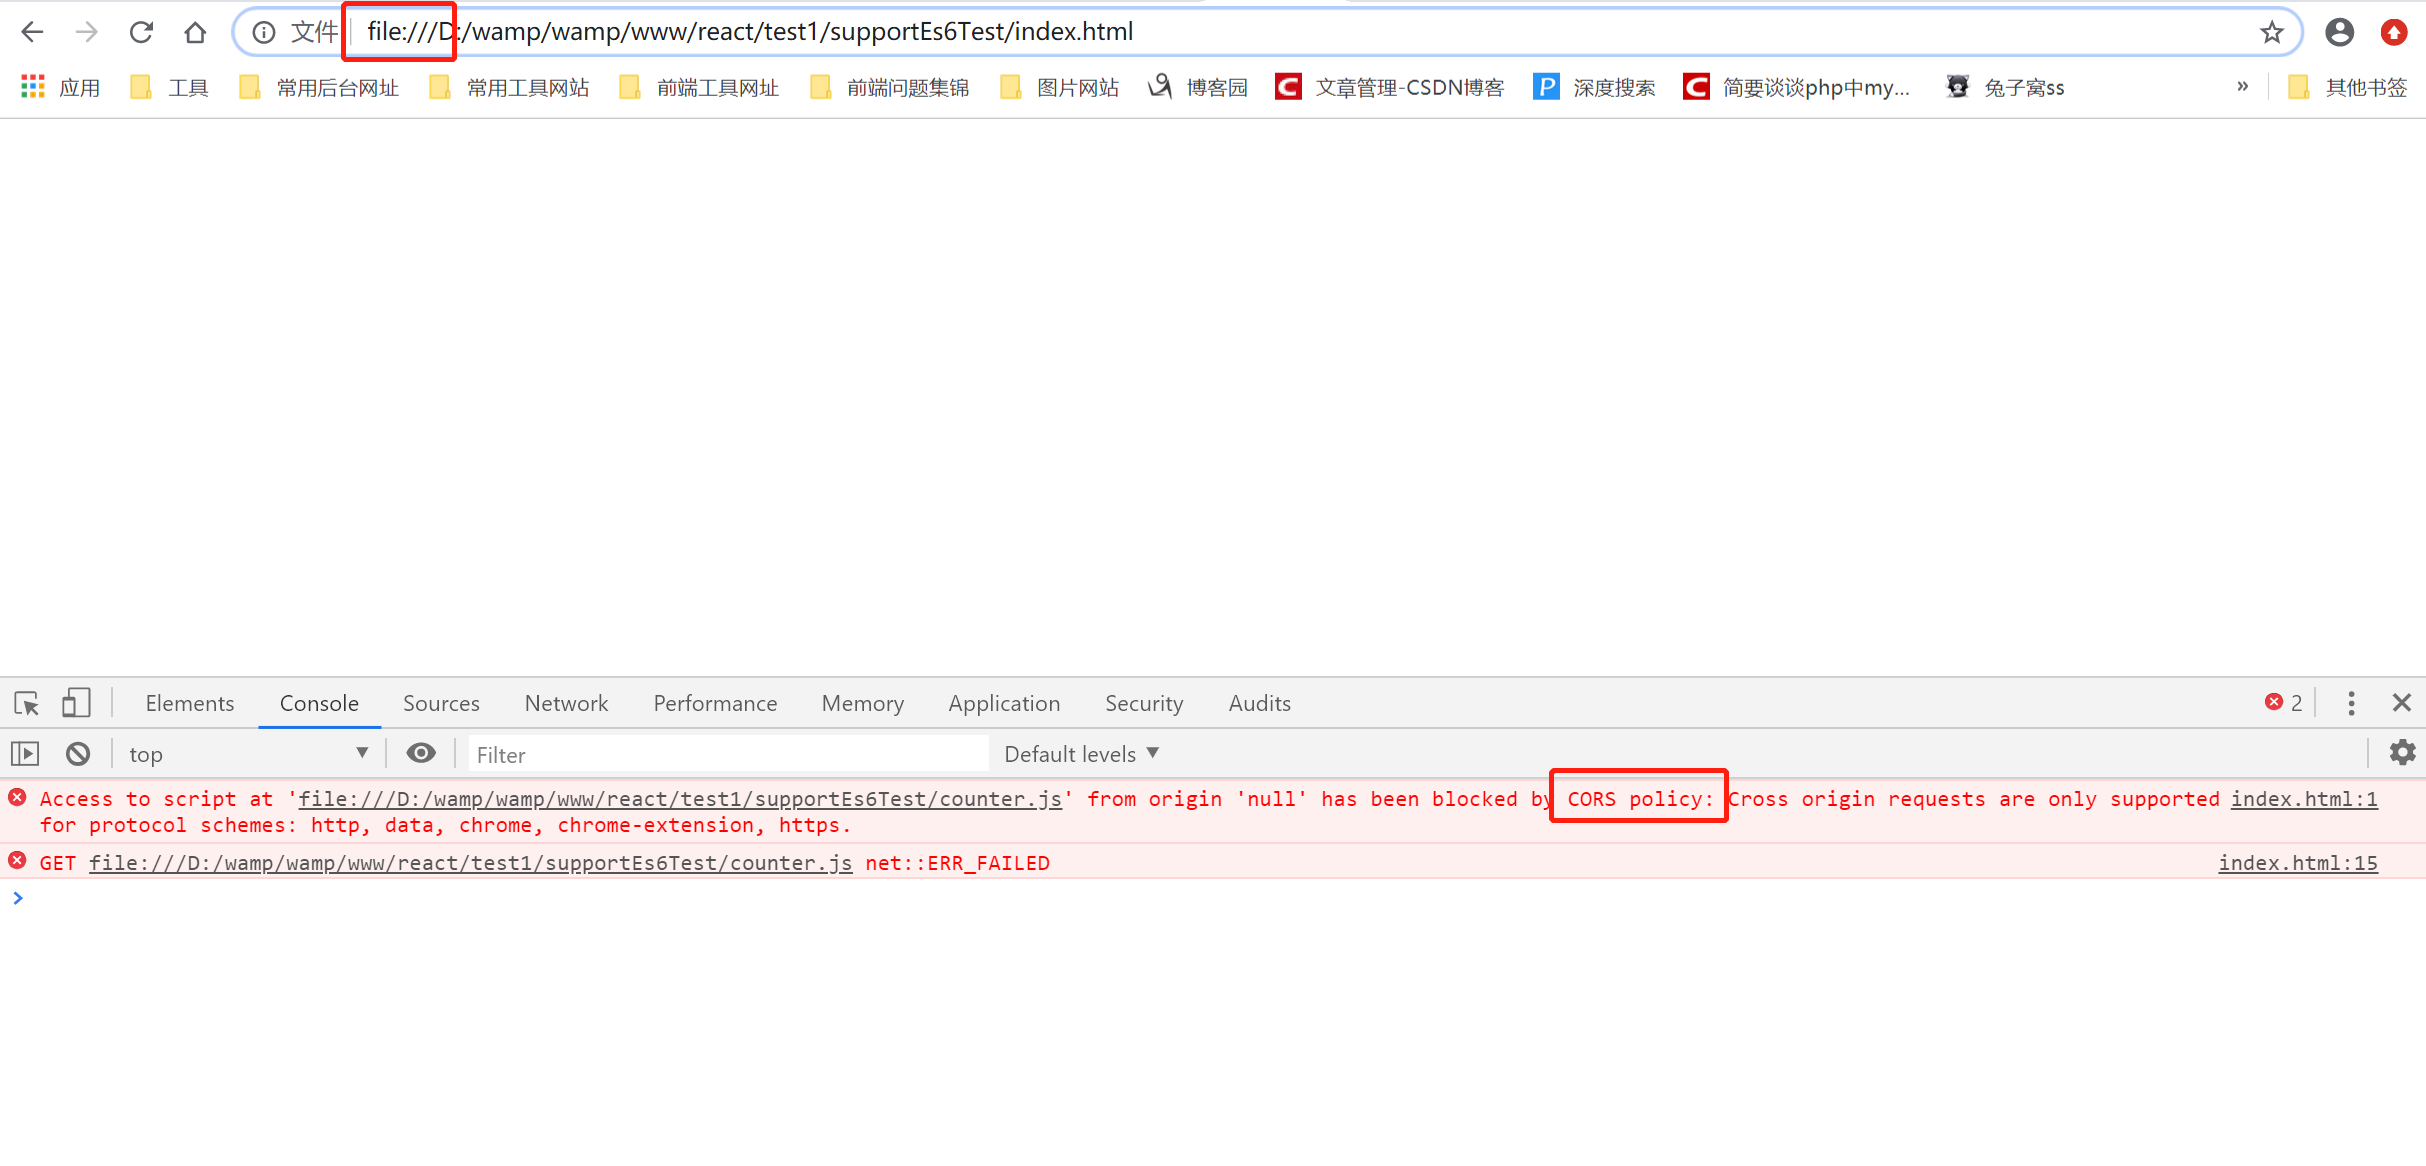Create a live expression with the eye icon

coord(421,753)
